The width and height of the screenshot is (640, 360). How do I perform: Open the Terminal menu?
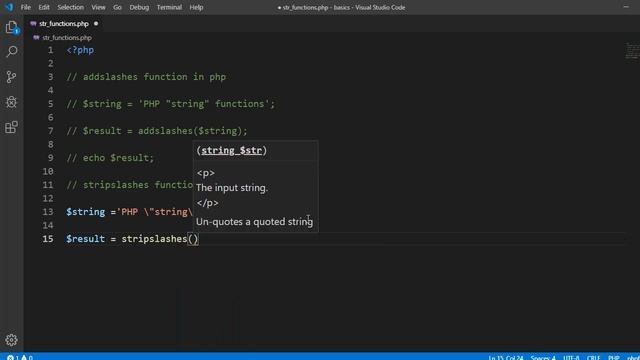click(x=169, y=7)
